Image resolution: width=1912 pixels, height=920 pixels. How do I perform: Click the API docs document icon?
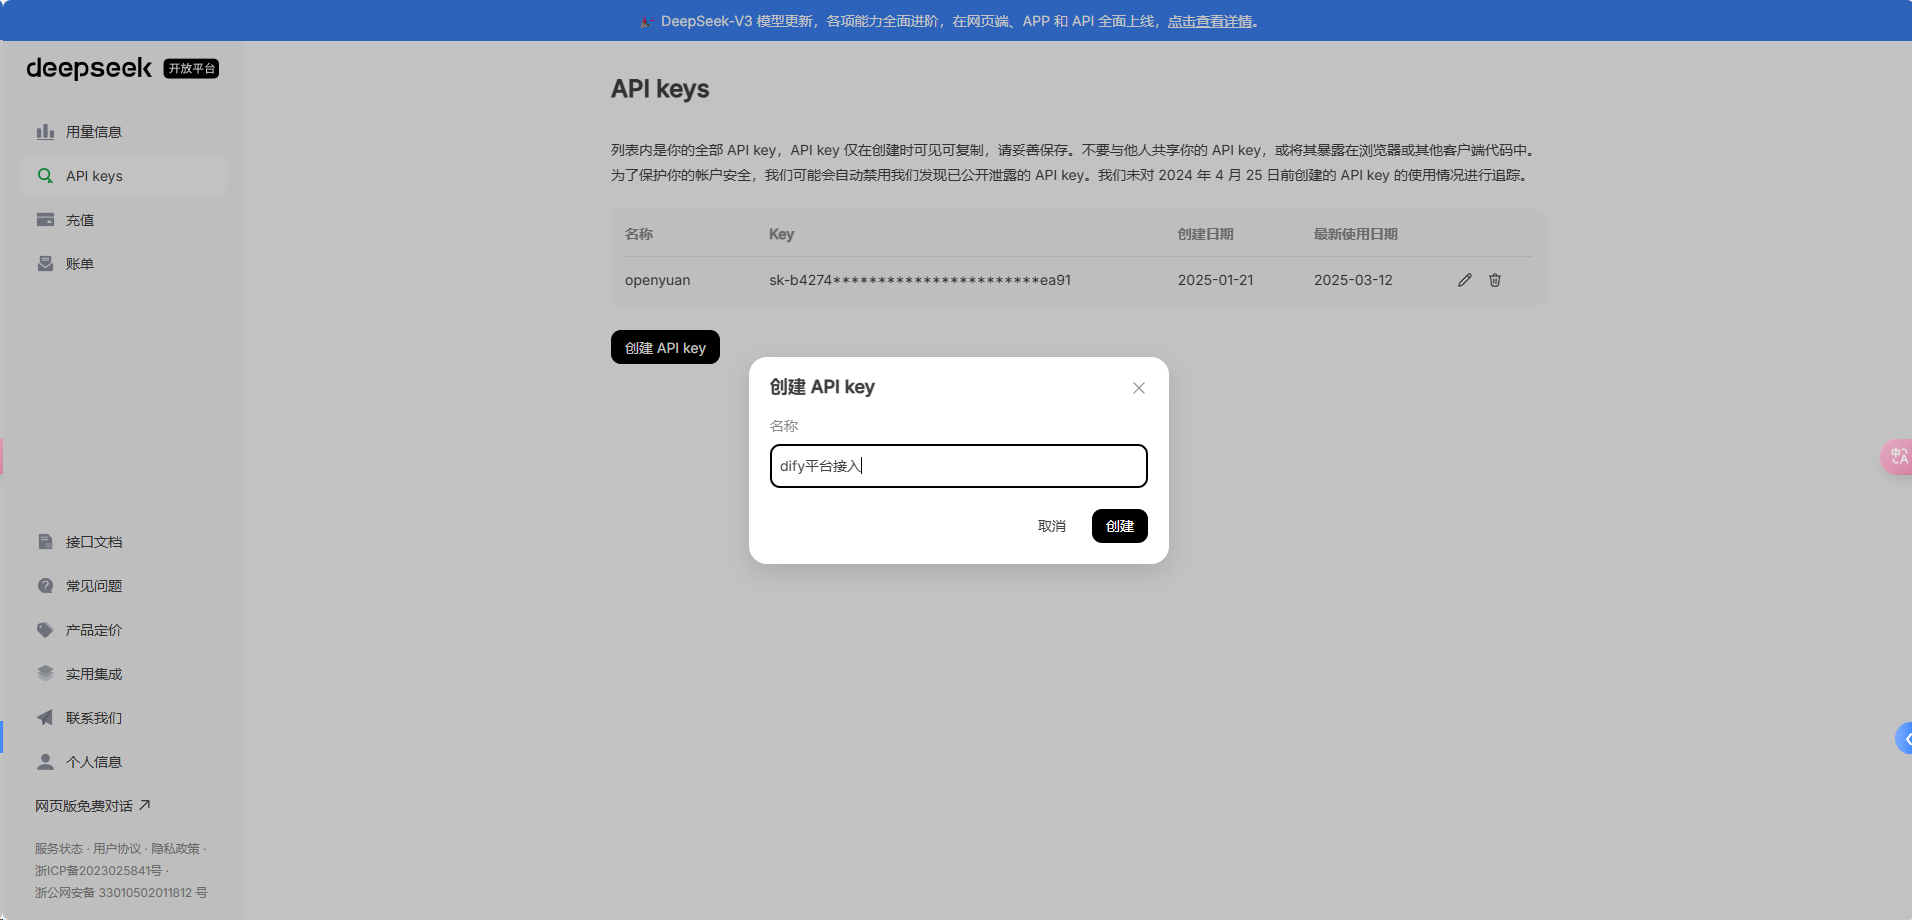(x=45, y=542)
